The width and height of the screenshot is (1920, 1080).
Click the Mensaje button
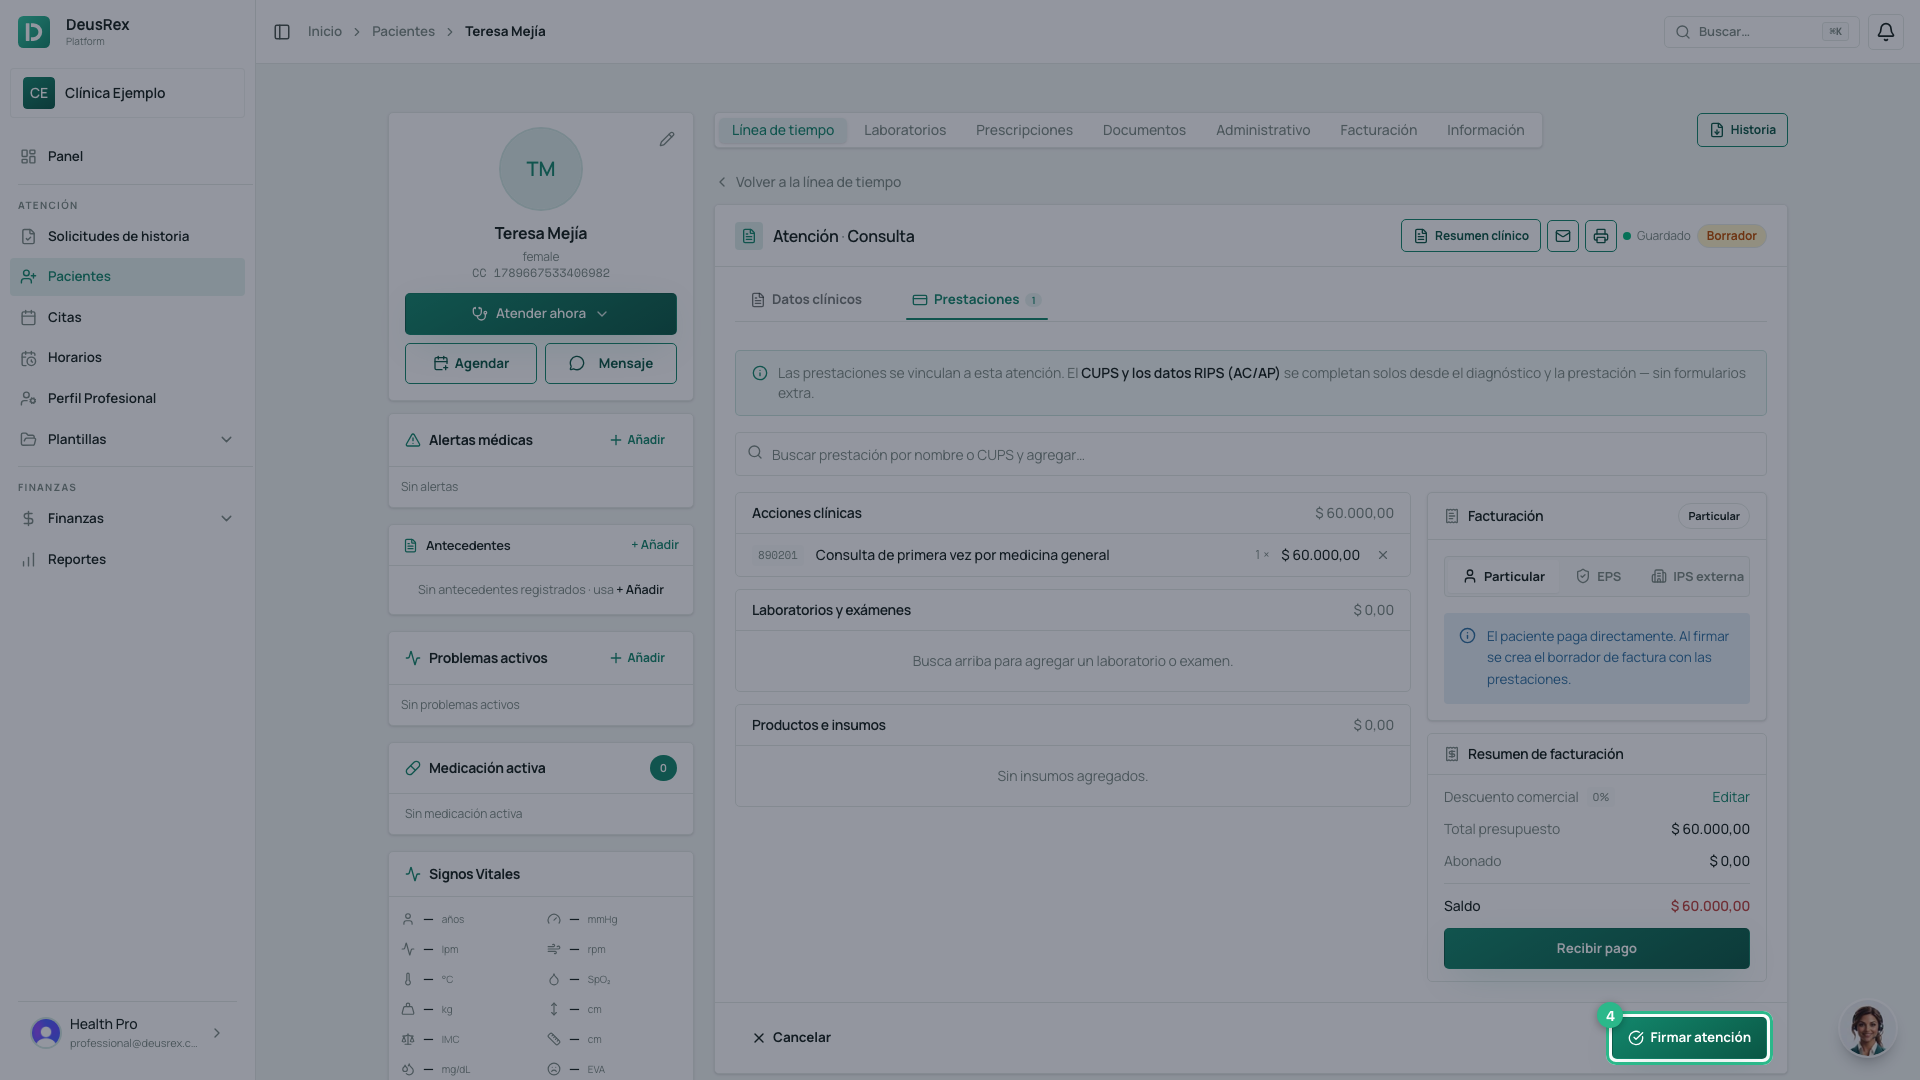611,364
